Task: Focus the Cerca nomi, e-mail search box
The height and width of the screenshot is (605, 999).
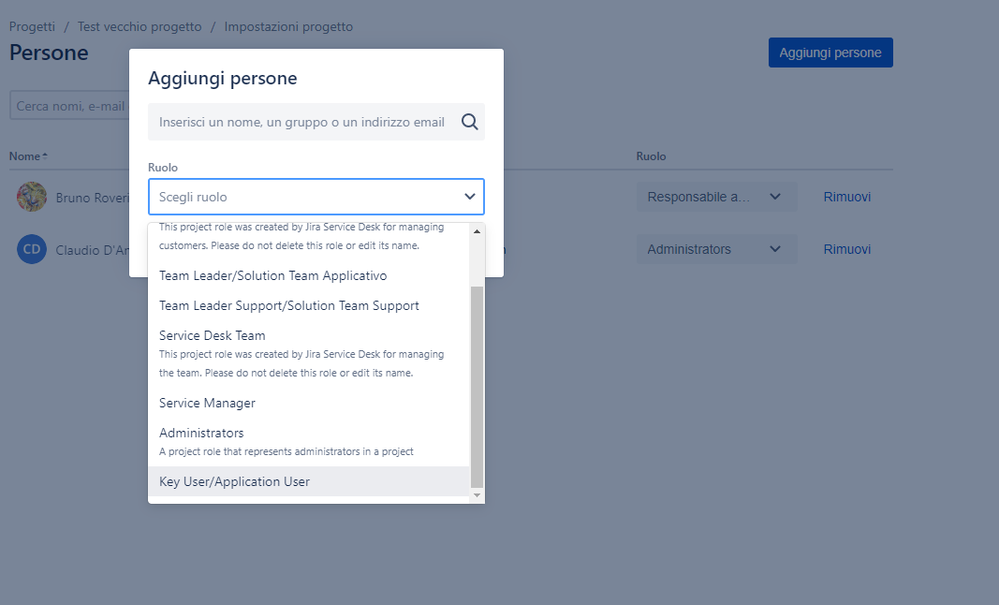Action: (x=69, y=106)
